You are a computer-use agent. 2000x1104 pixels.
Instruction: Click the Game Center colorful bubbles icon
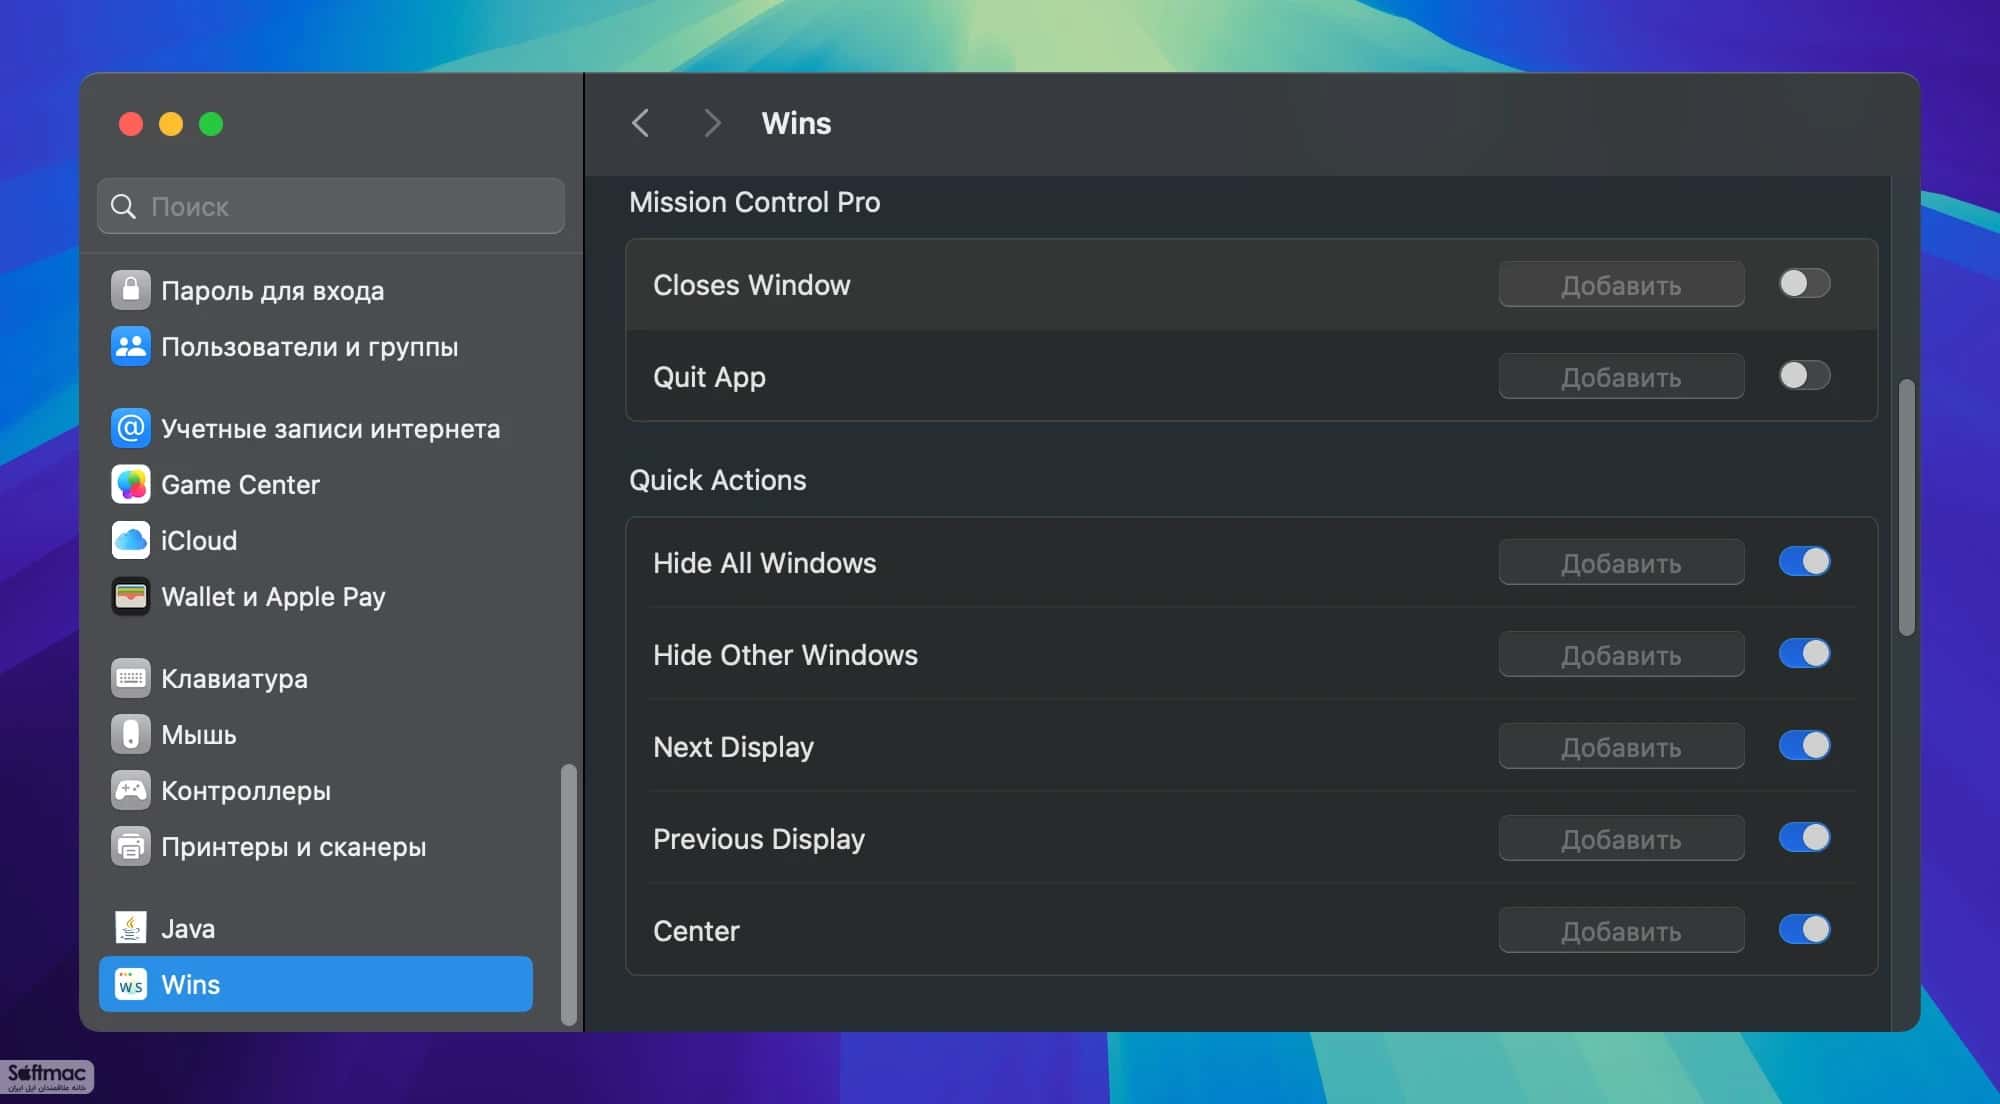130,484
